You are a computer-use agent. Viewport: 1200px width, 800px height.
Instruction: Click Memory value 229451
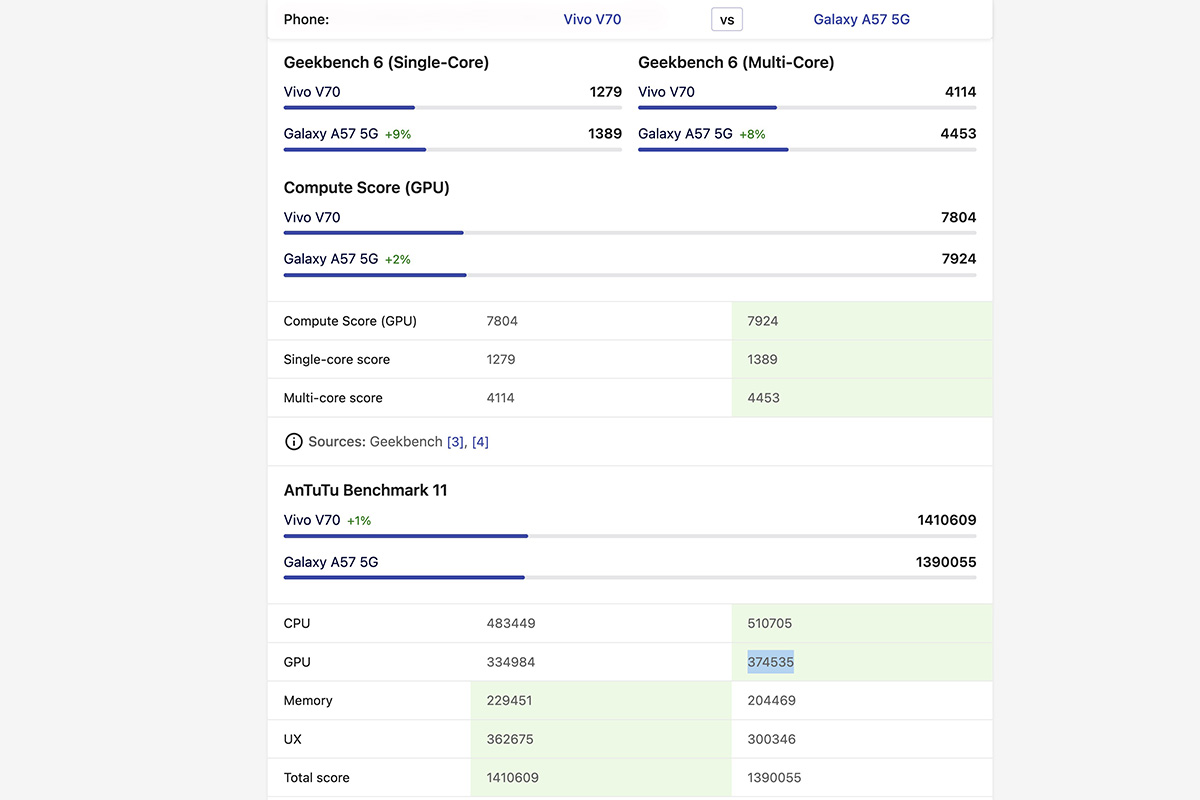point(509,700)
